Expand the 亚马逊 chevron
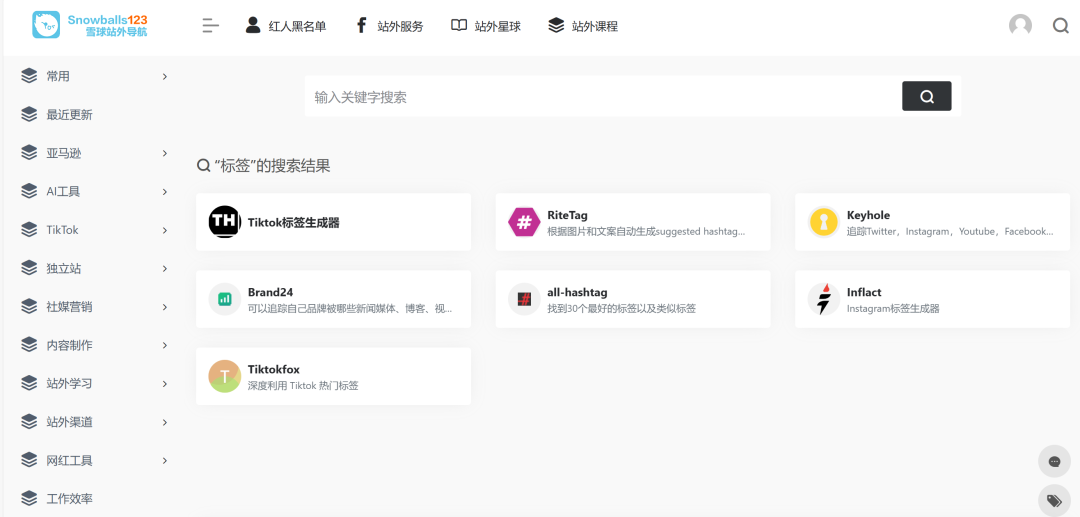 coord(165,154)
